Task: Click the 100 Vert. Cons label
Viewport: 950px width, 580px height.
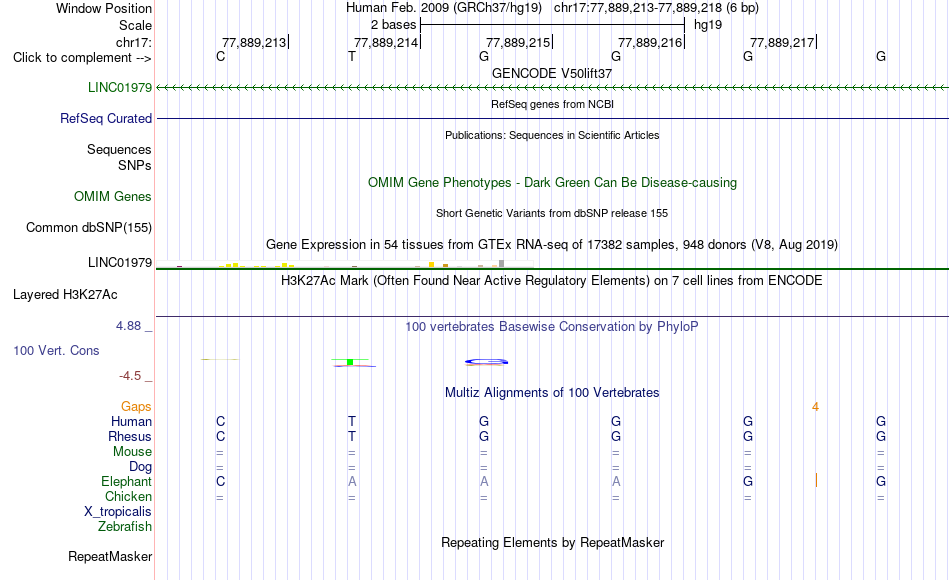Action: 56,350
